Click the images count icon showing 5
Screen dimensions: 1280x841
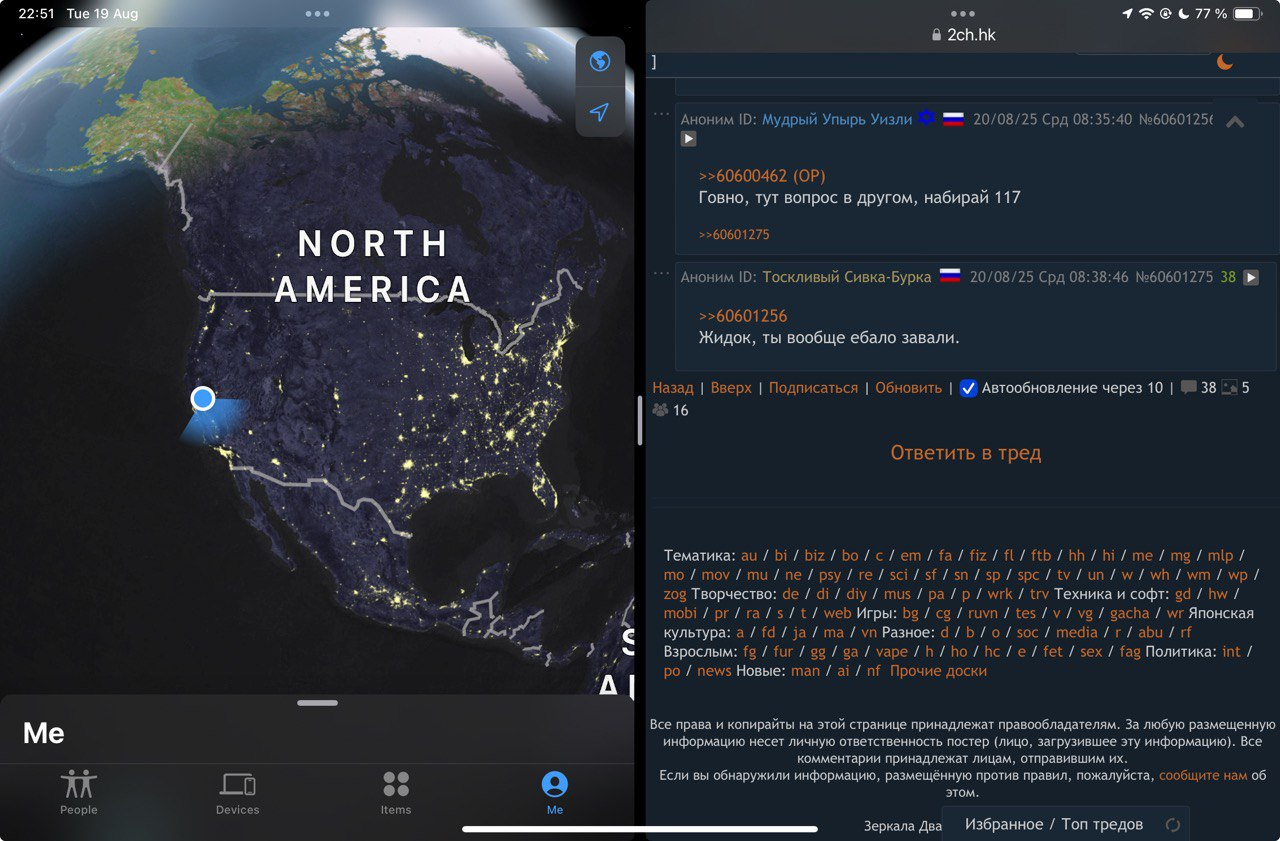[x=1229, y=388]
